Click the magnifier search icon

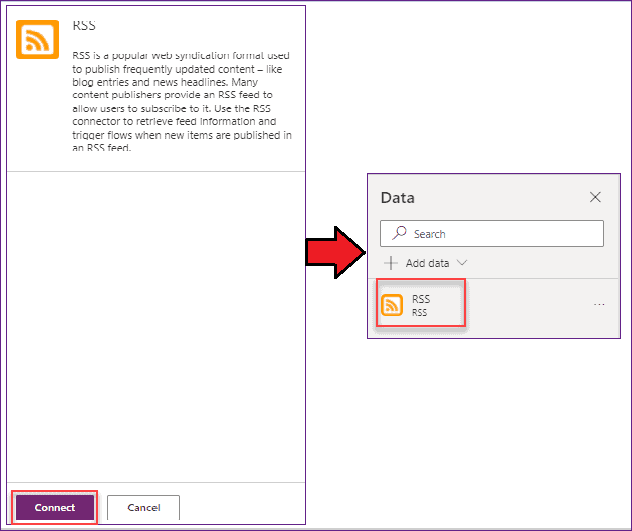click(x=399, y=233)
